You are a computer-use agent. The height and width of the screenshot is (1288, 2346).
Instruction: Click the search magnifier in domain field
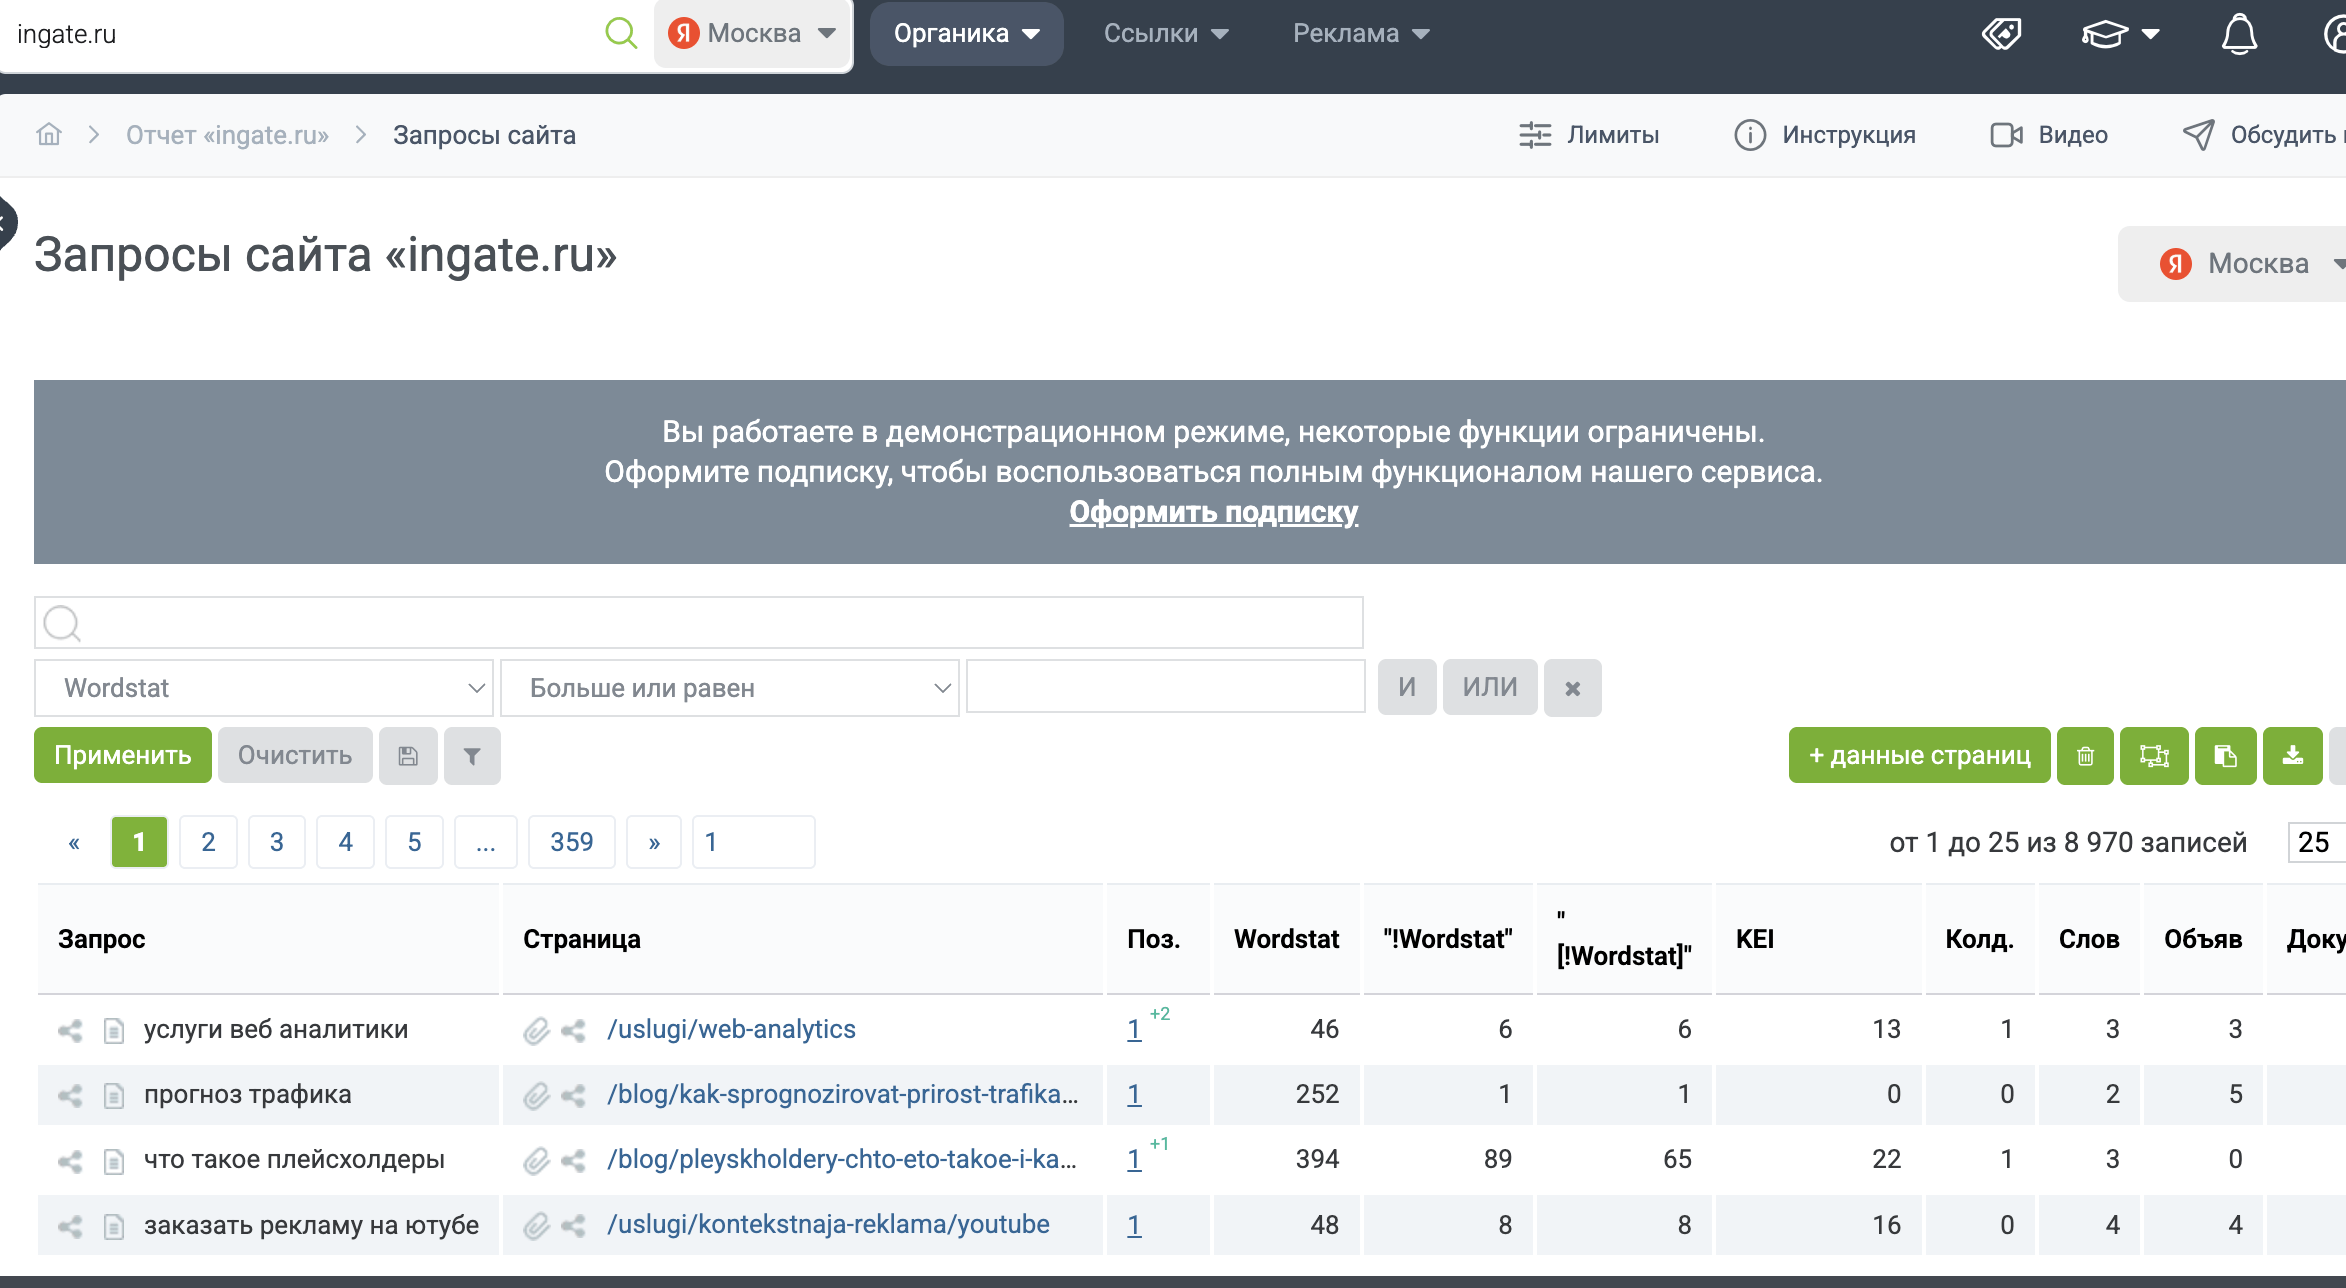[x=621, y=33]
